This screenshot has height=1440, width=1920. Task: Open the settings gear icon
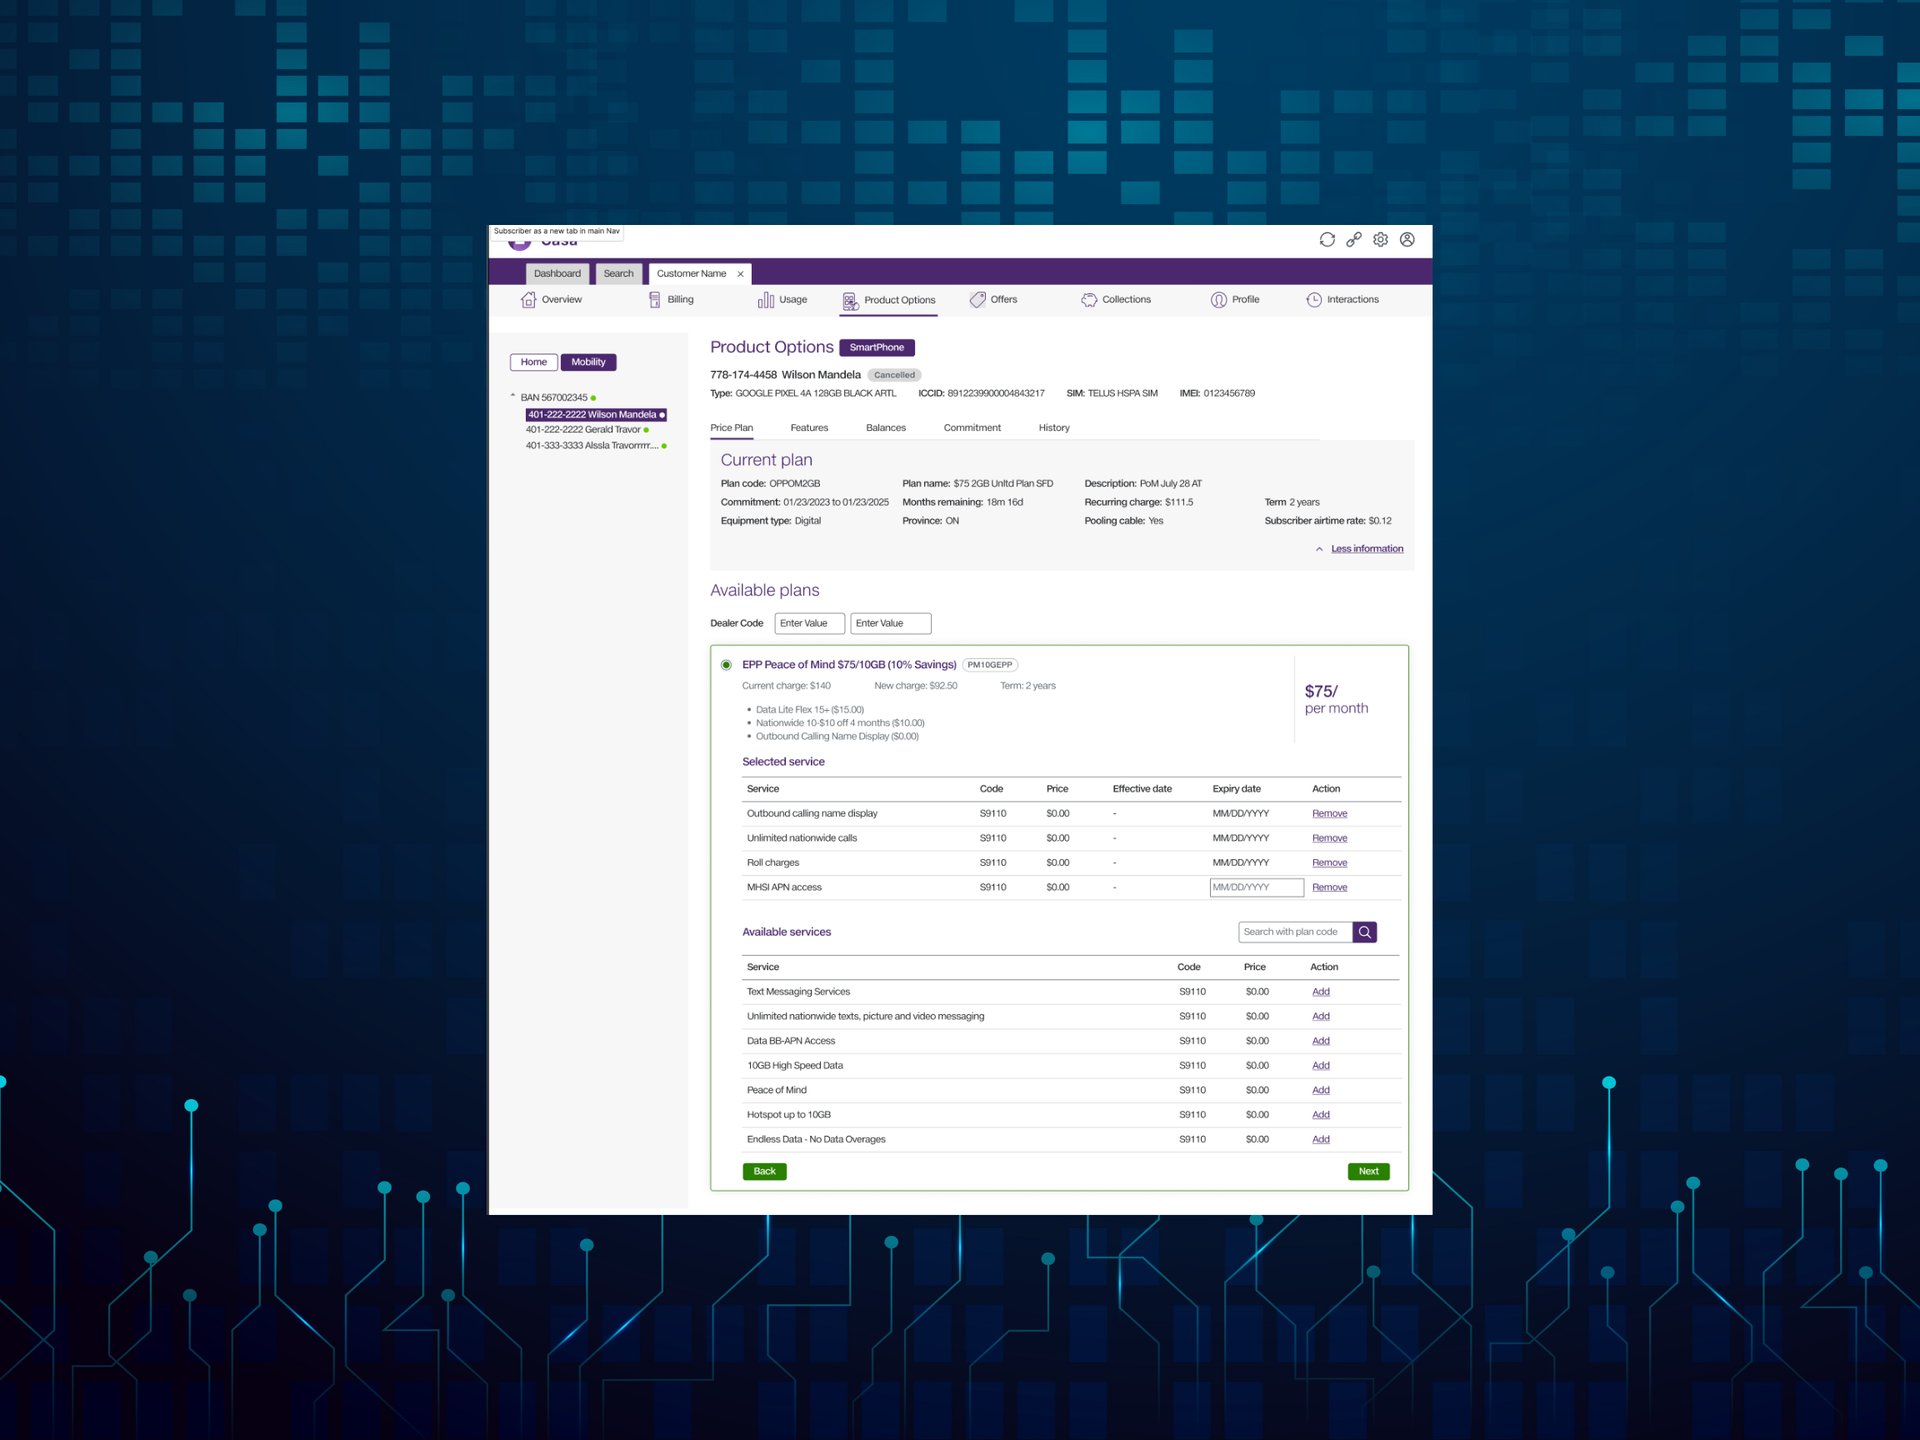click(x=1380, y=240)
